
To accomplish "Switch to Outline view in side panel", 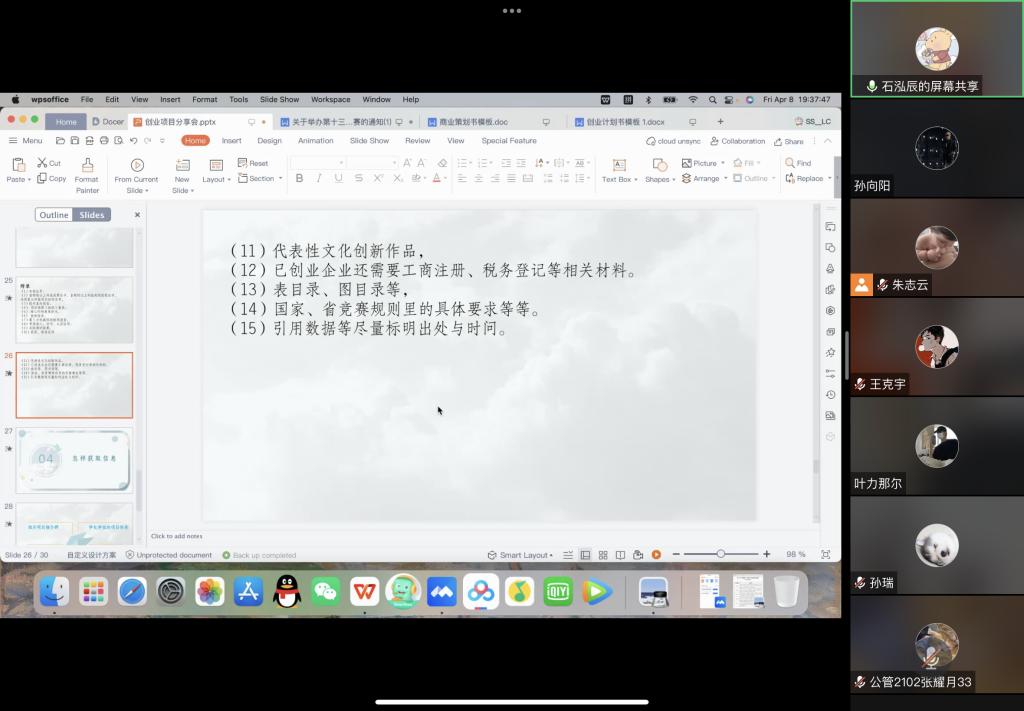I will pyautogui.click(x=54, y=215).
